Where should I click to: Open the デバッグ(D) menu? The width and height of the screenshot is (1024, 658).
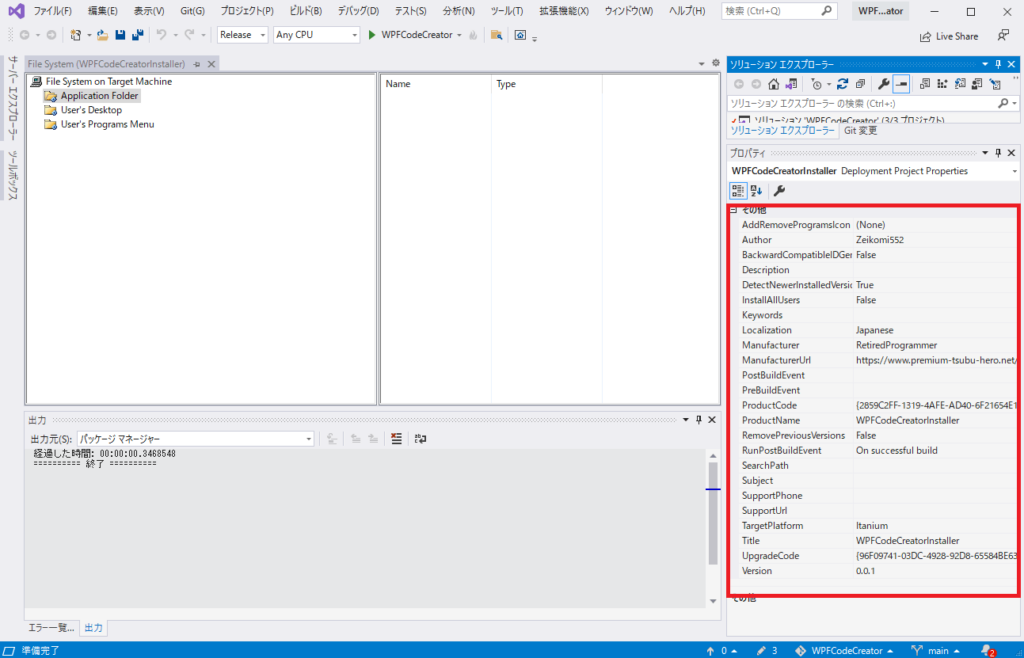coord(358,11)
